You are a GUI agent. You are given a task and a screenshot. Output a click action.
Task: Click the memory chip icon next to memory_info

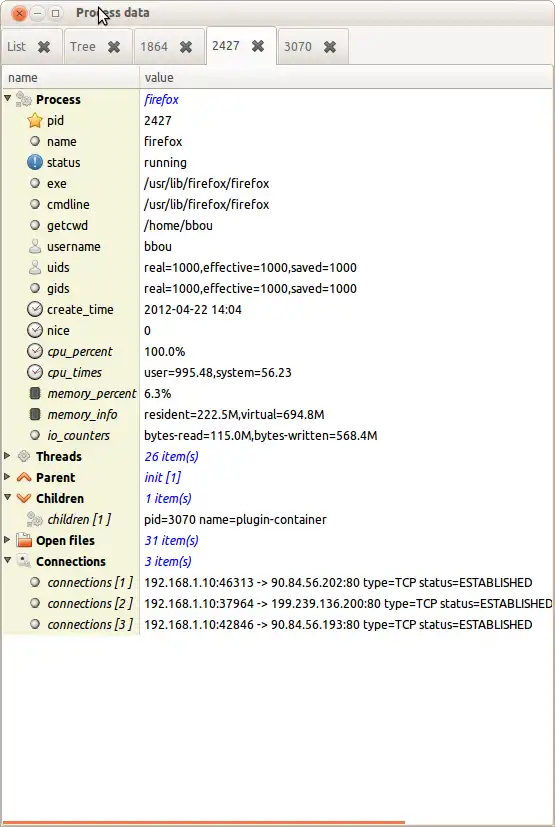click(x=35, y=415)
